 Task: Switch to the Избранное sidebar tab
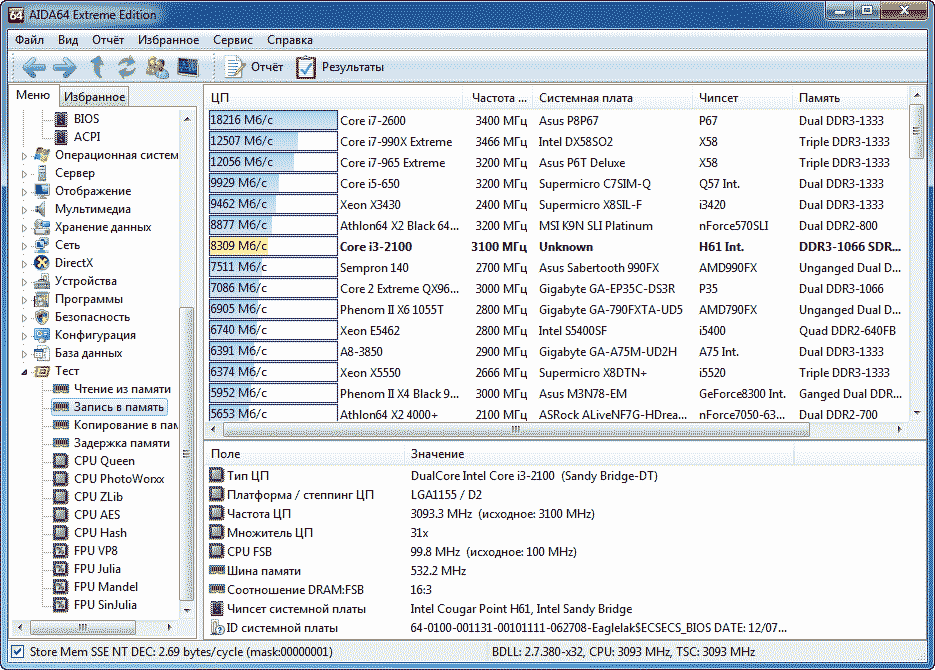point(94,97)
